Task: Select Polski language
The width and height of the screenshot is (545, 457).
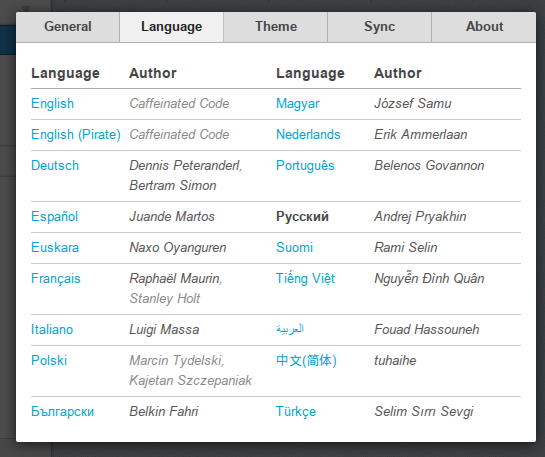Action: point(49,360)
